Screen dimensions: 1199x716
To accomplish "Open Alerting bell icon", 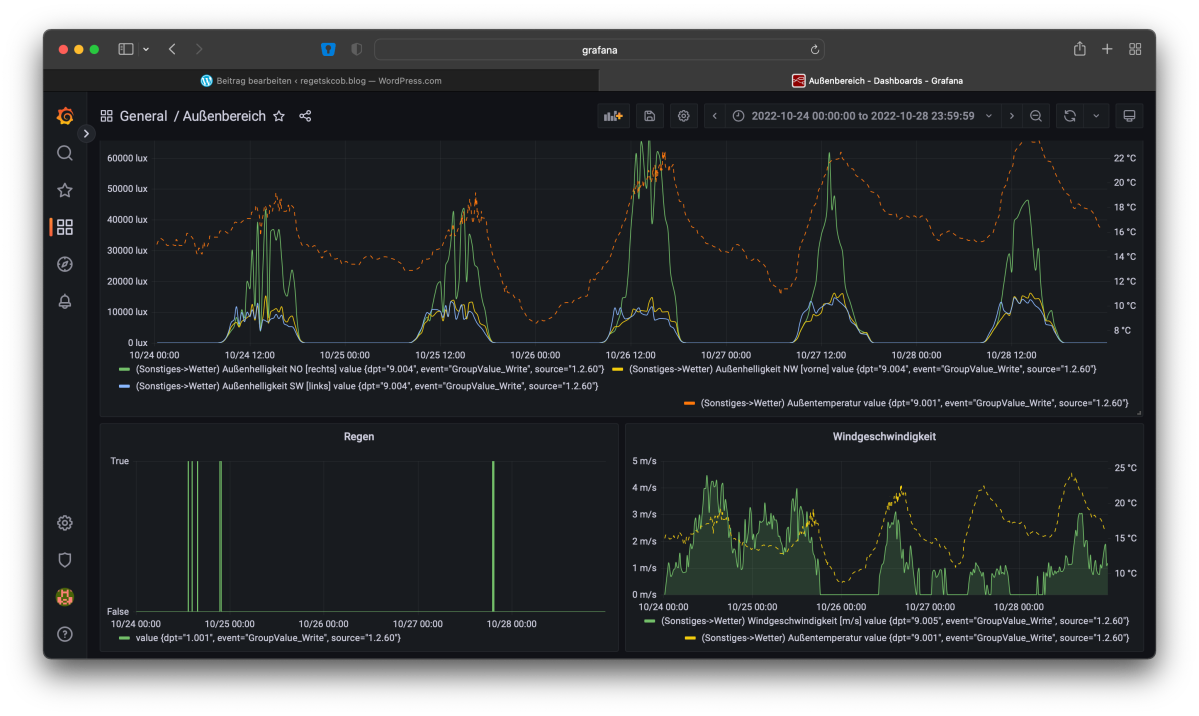I will 65,301.
